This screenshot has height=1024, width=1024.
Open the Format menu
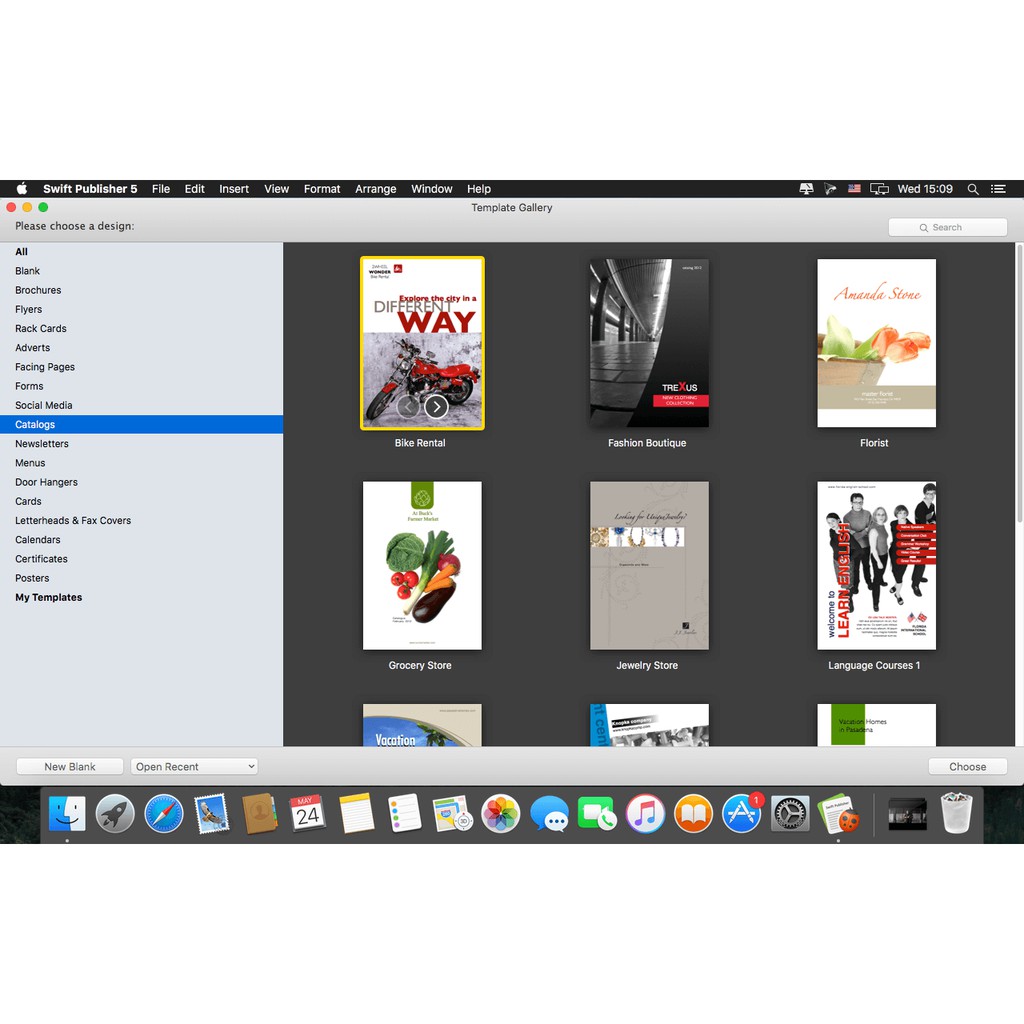click(322, 189)
